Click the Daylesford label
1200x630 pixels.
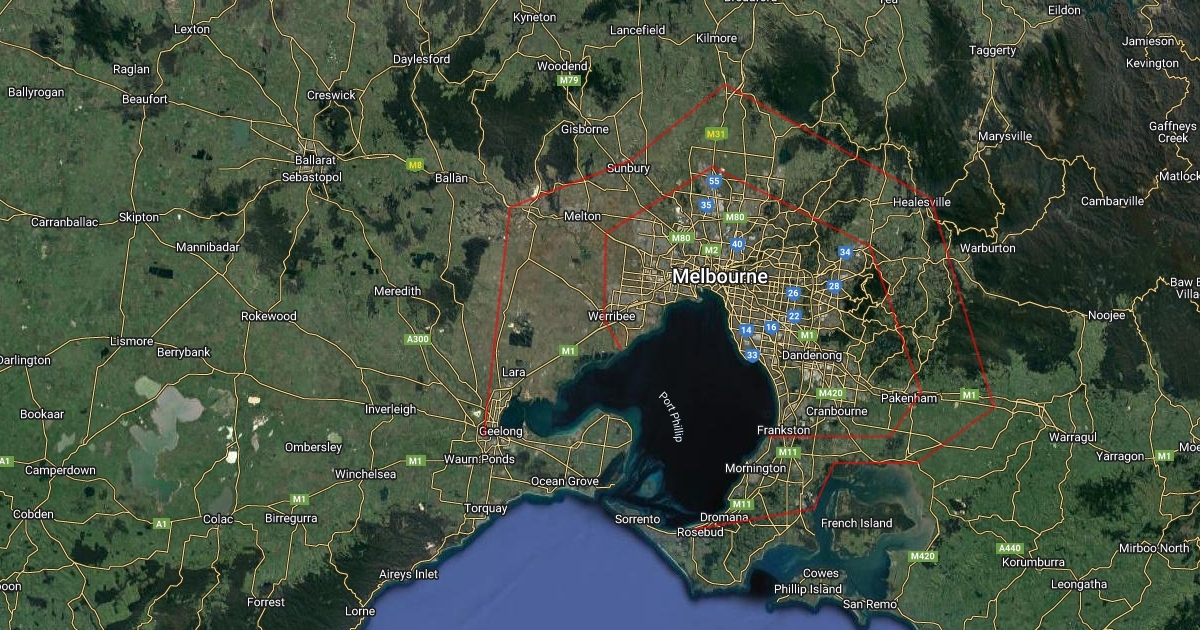pos(421,59)
